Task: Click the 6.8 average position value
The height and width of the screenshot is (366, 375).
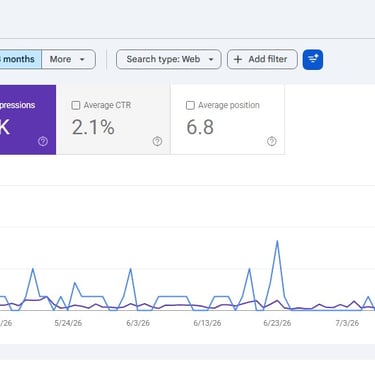Action: [200, 127]
